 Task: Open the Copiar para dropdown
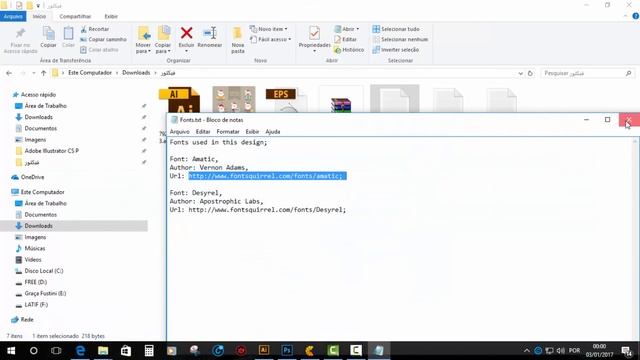[163, 48]
